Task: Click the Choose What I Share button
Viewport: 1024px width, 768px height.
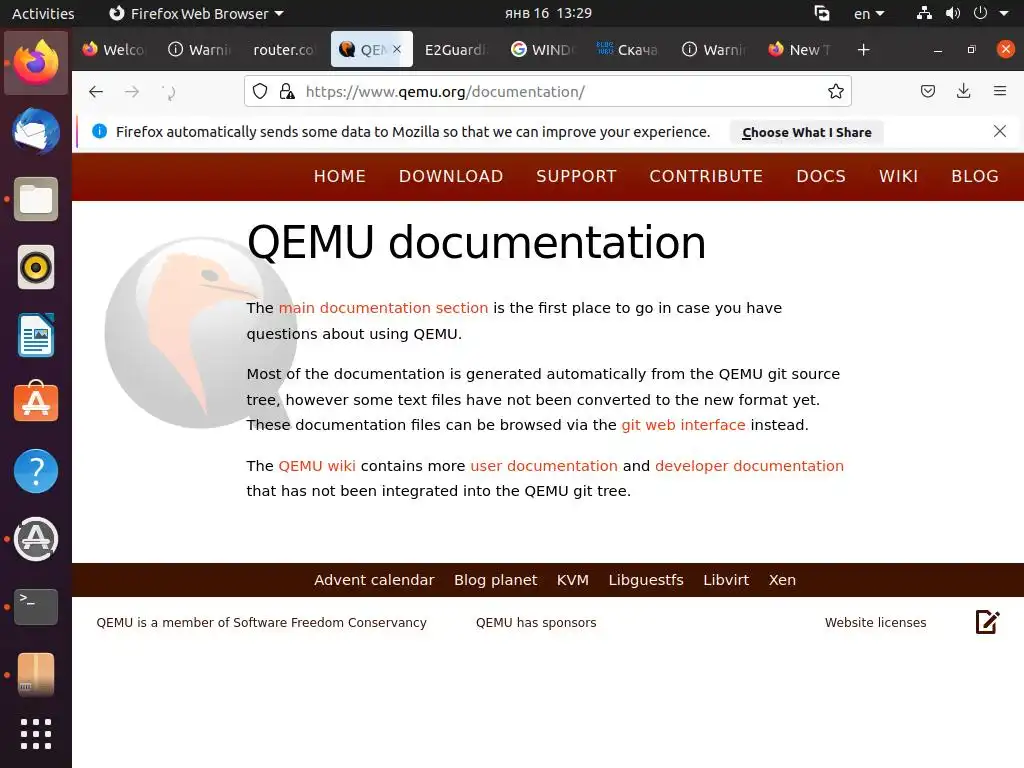Action: [x=807, y=132]
